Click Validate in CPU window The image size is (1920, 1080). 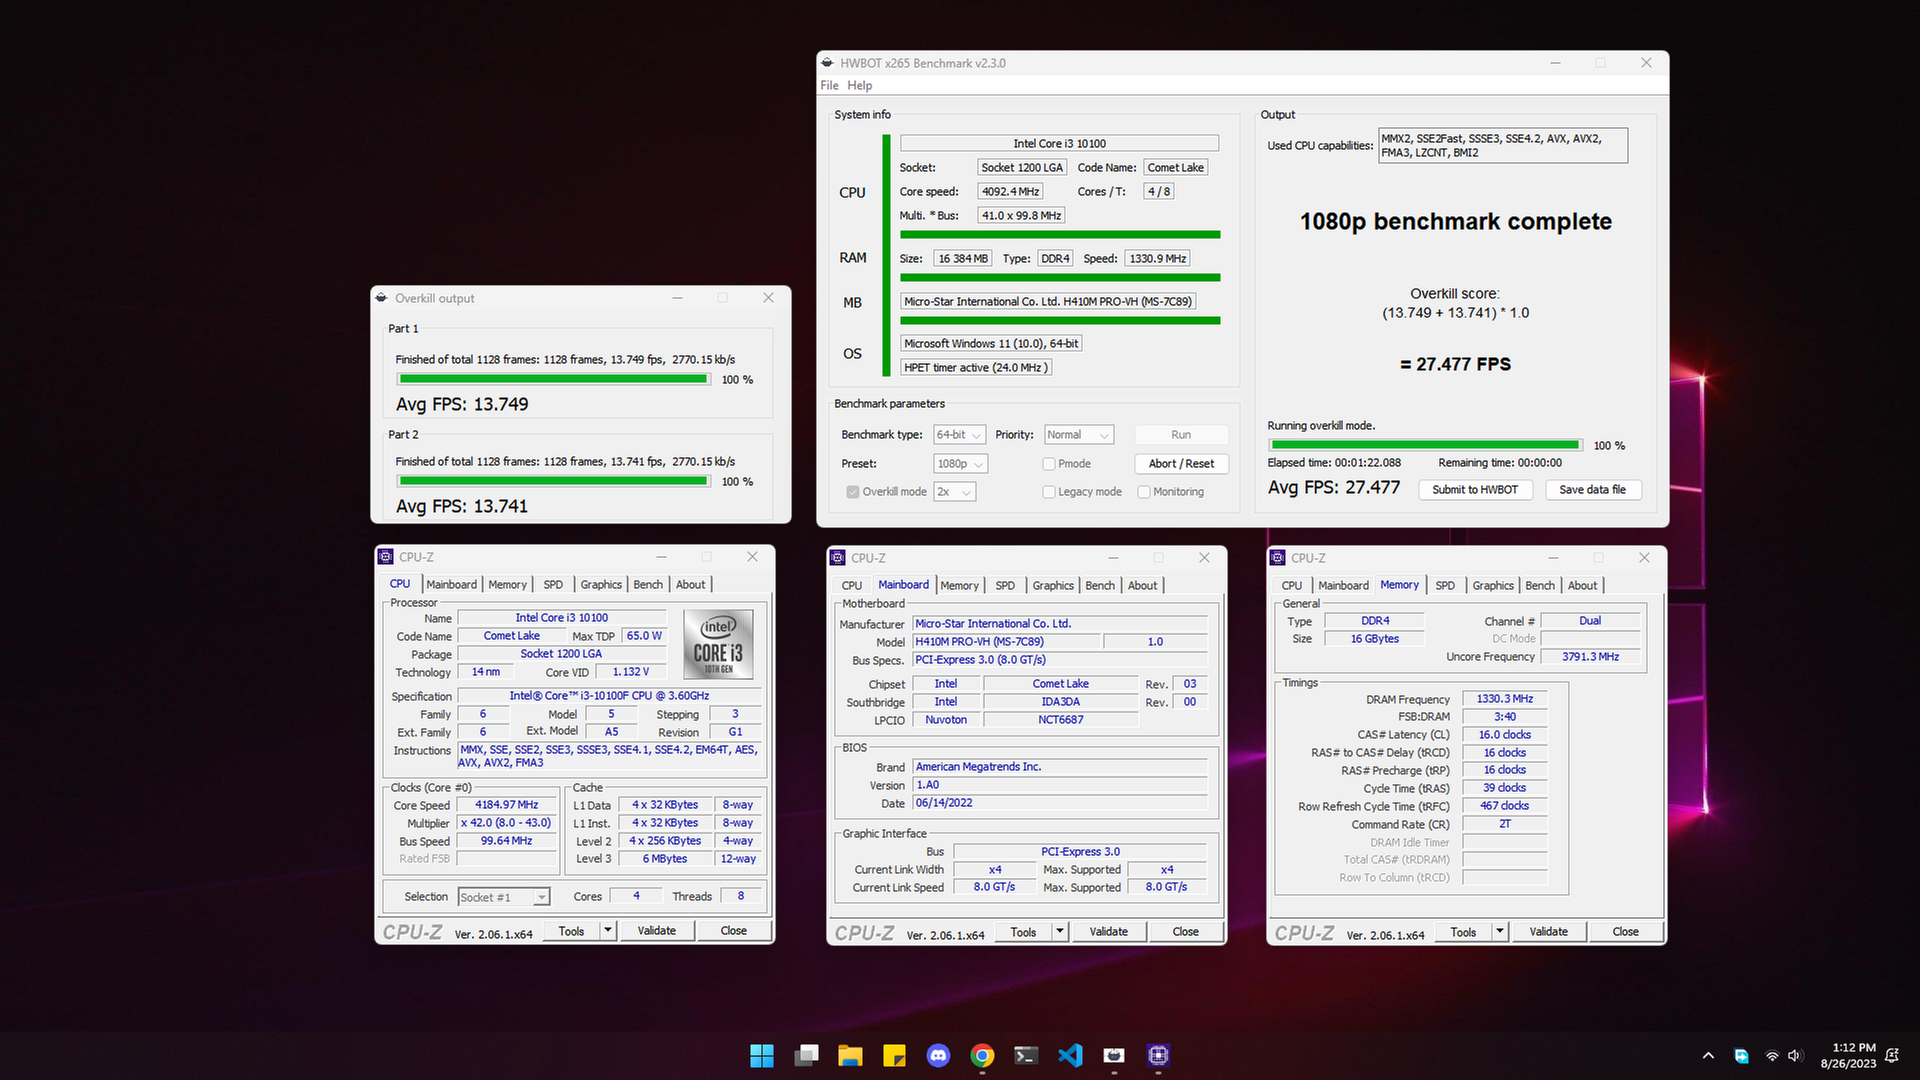tap(657, 931)
